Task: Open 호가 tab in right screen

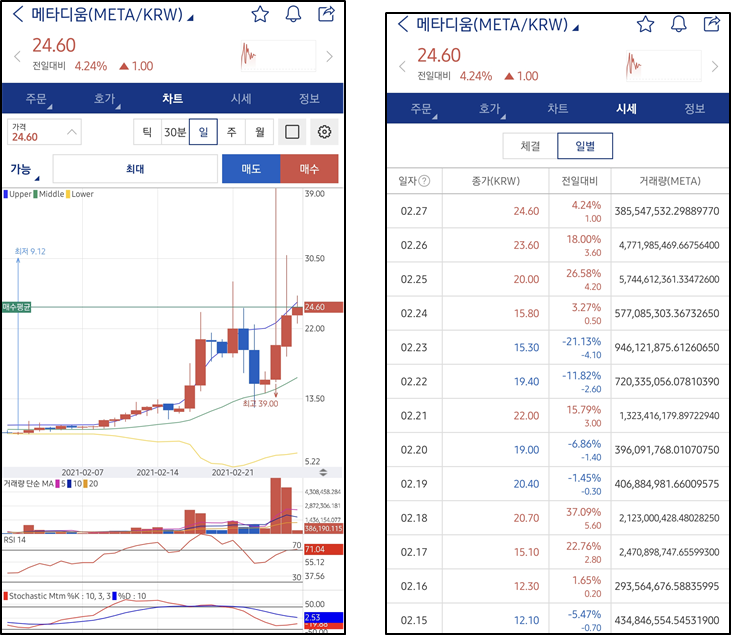Action: 490,109
